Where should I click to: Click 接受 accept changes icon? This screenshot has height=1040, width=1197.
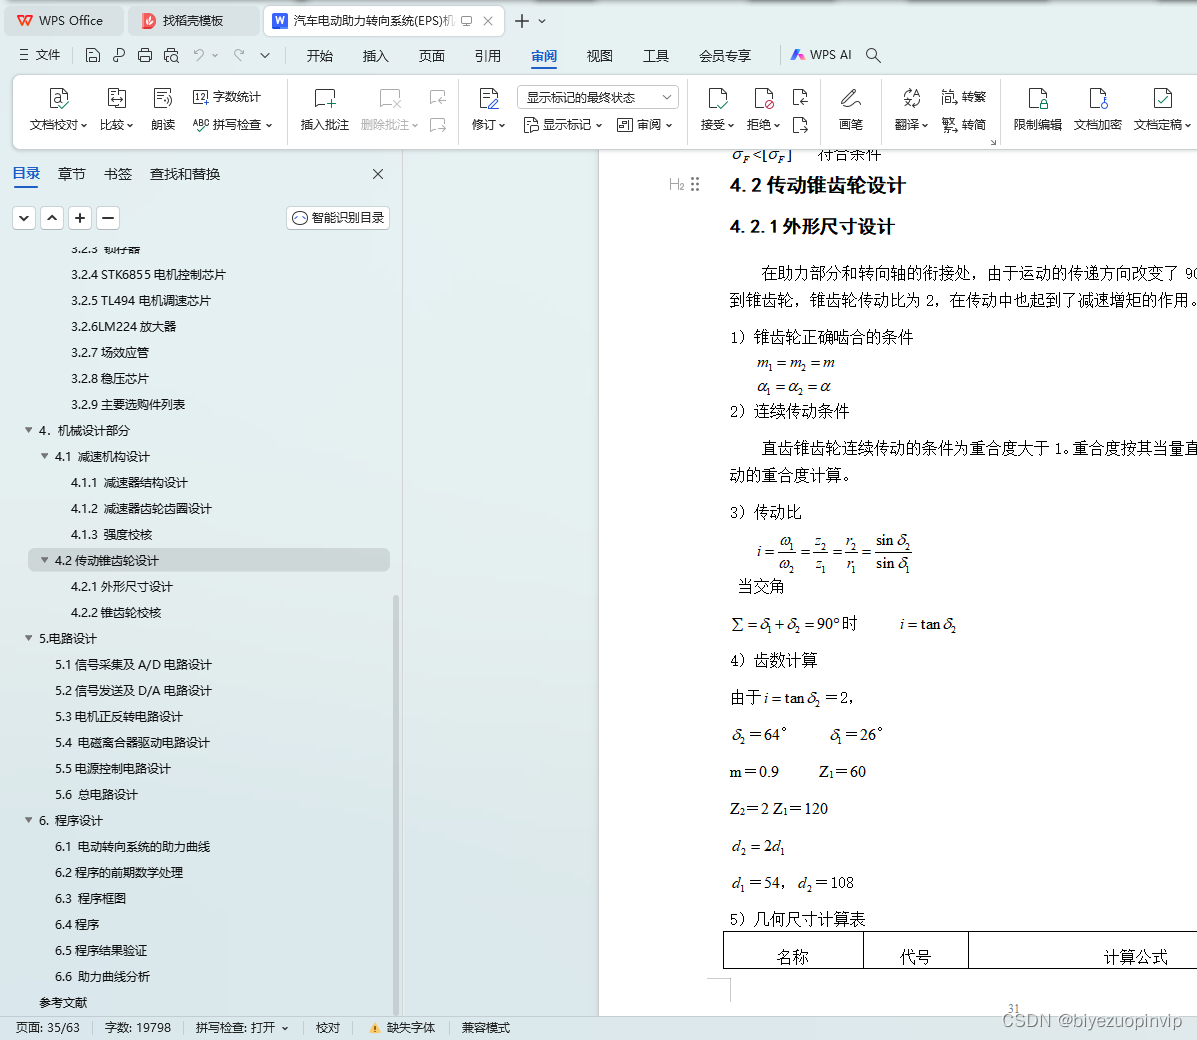(x=717, y=108)
